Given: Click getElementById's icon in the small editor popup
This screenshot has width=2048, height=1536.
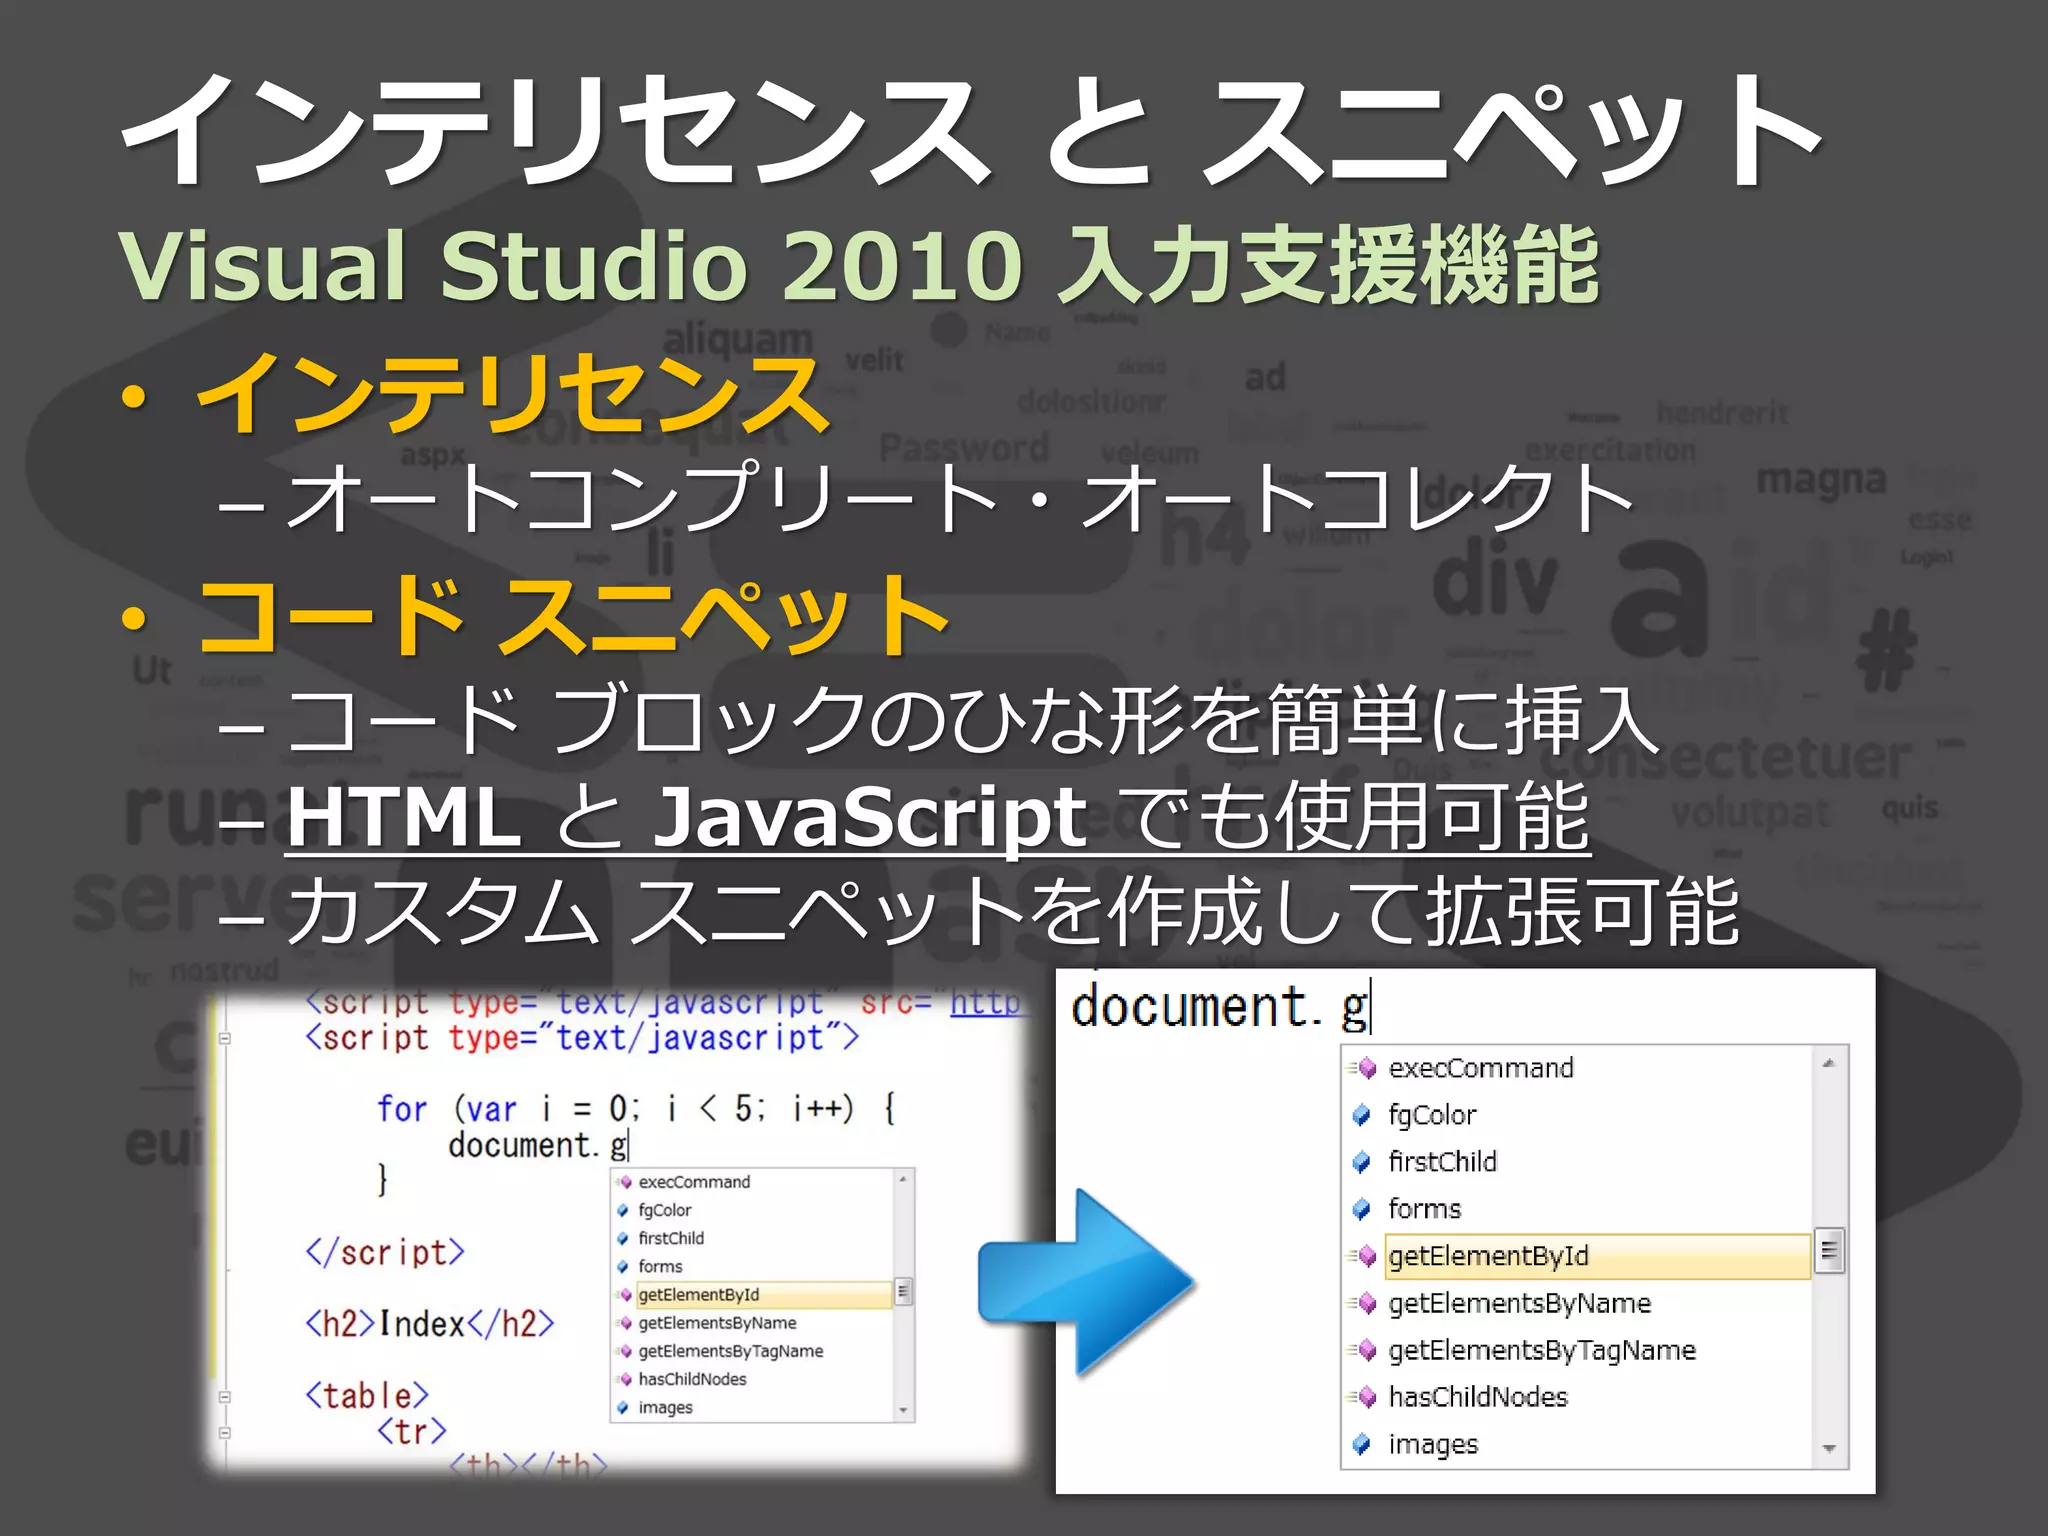Looking at the screenshot, I should point(624,1295).
